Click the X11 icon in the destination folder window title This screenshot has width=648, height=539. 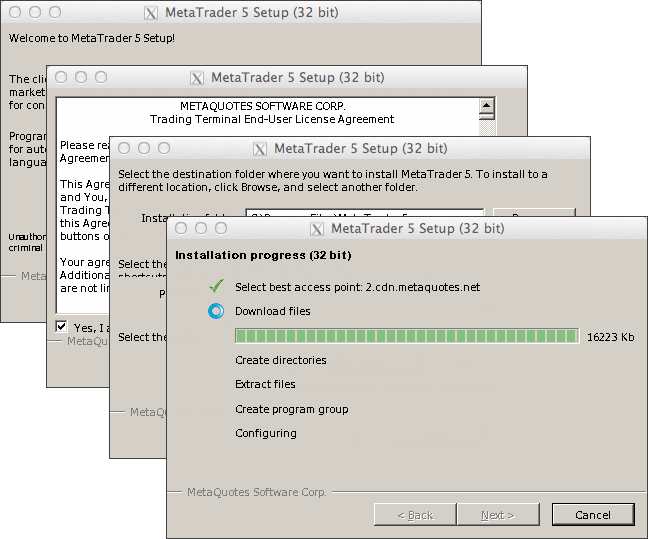point(260,149)
